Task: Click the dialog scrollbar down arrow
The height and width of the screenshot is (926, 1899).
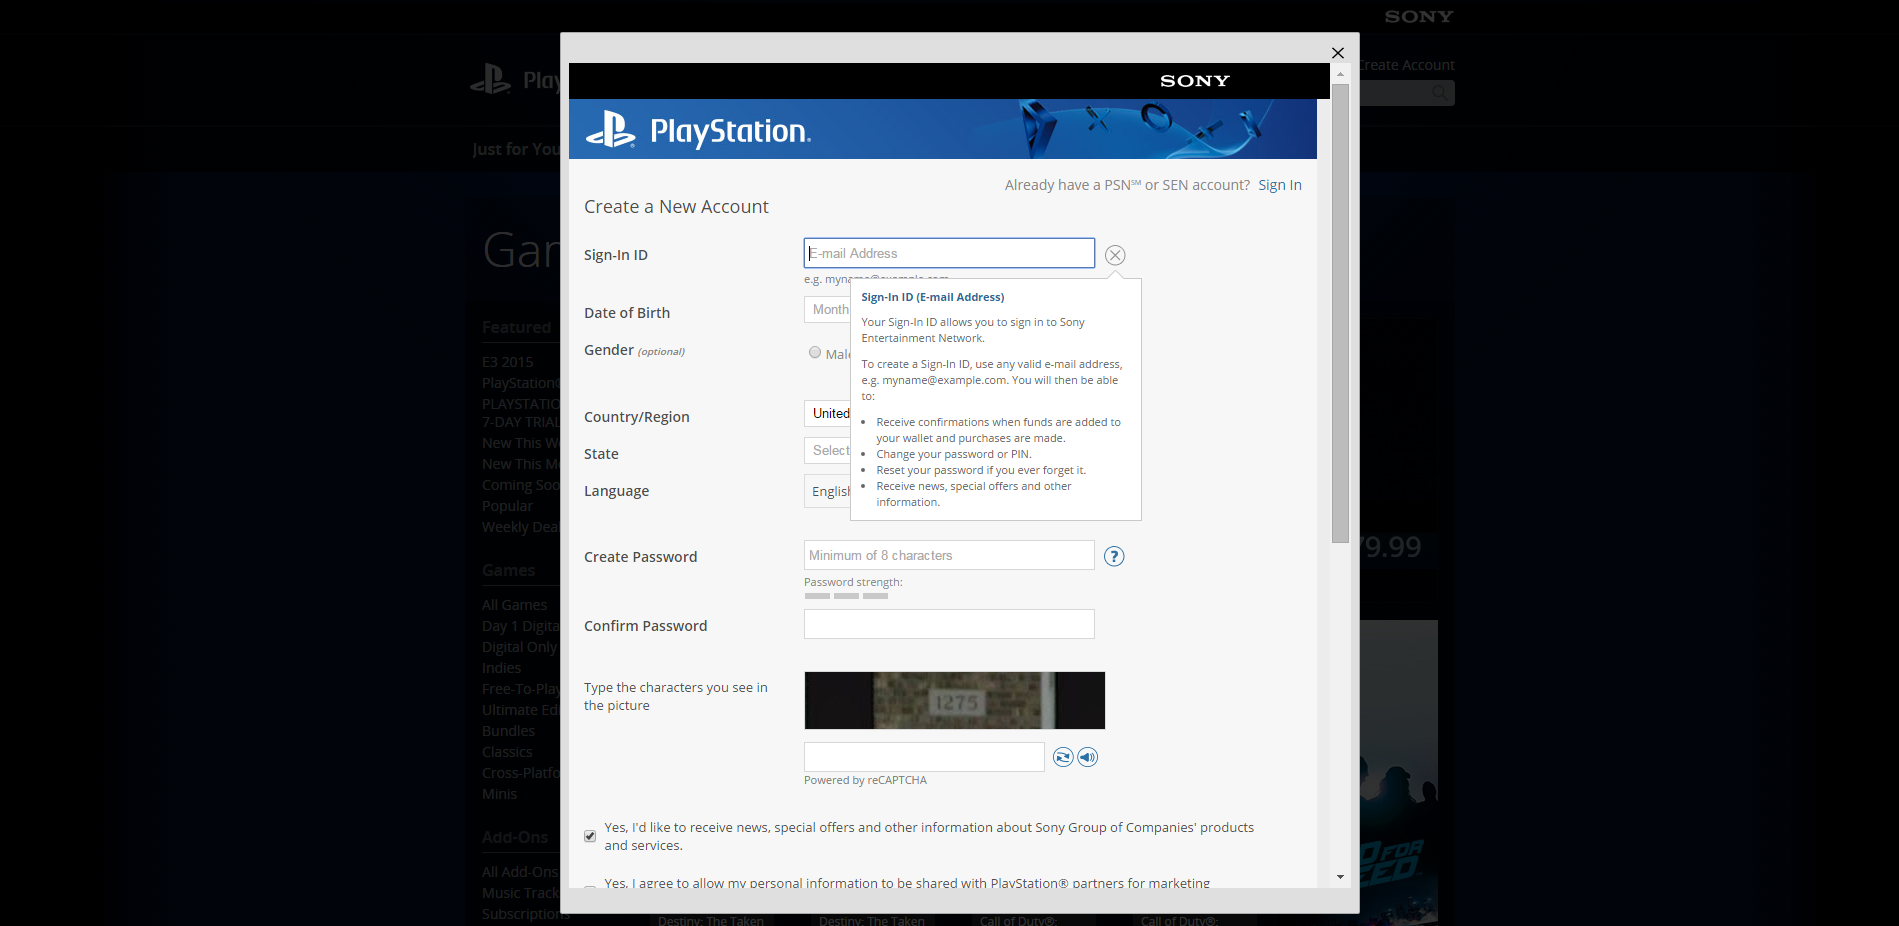Action: coord(1340,878)
